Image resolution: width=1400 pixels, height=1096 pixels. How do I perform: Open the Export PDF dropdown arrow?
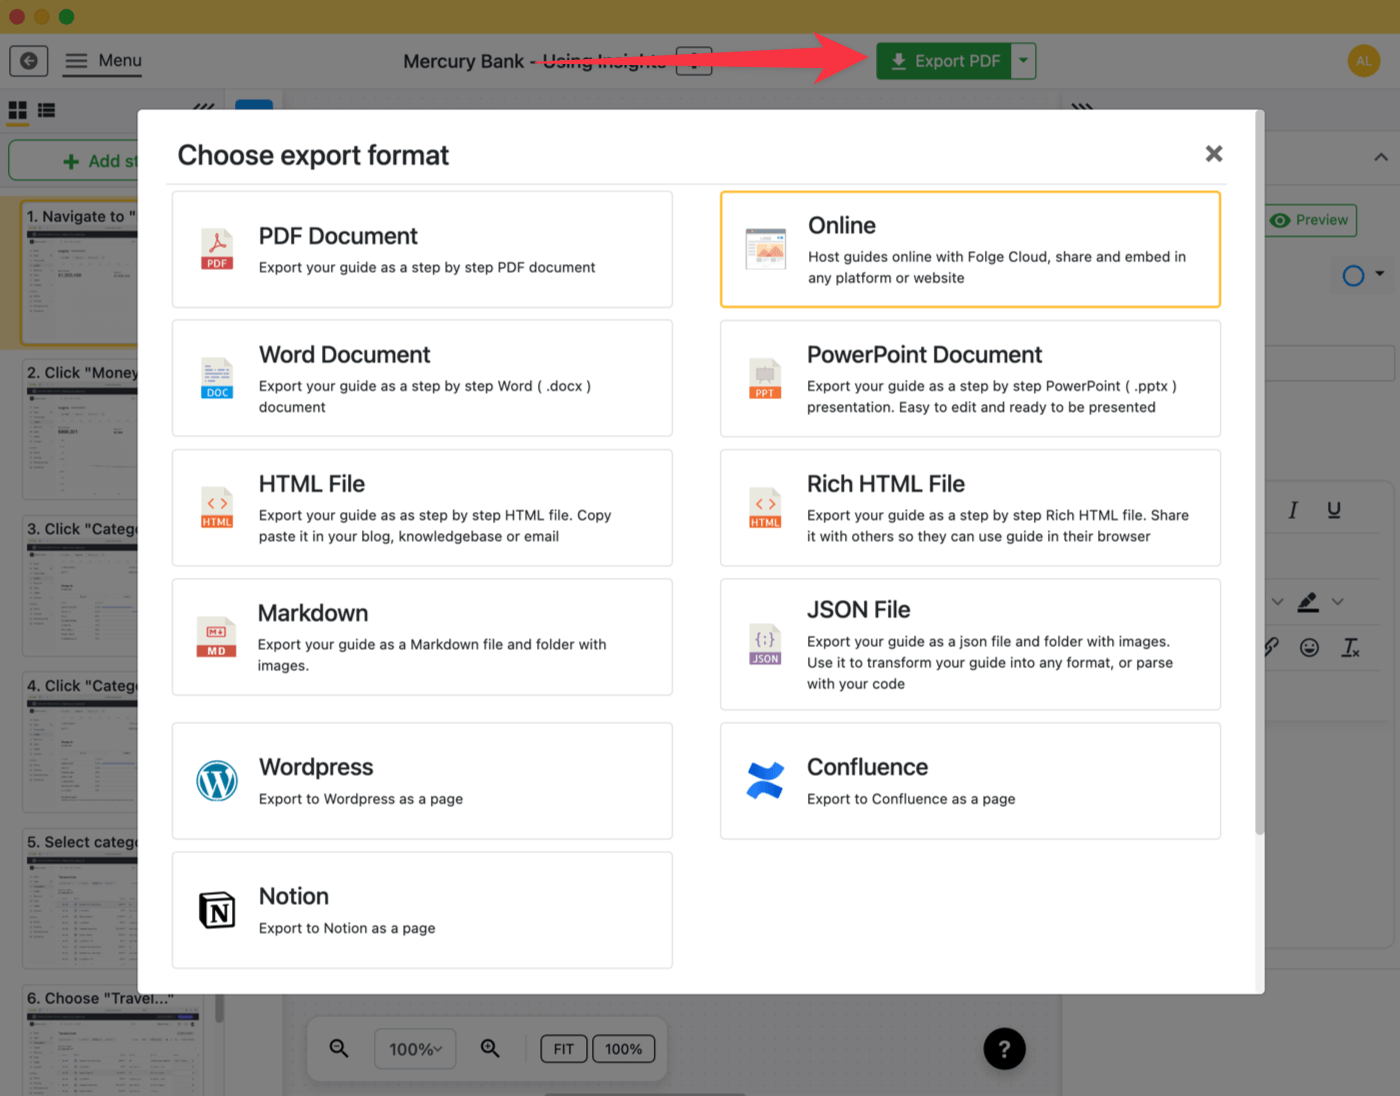pos(1023,61)
